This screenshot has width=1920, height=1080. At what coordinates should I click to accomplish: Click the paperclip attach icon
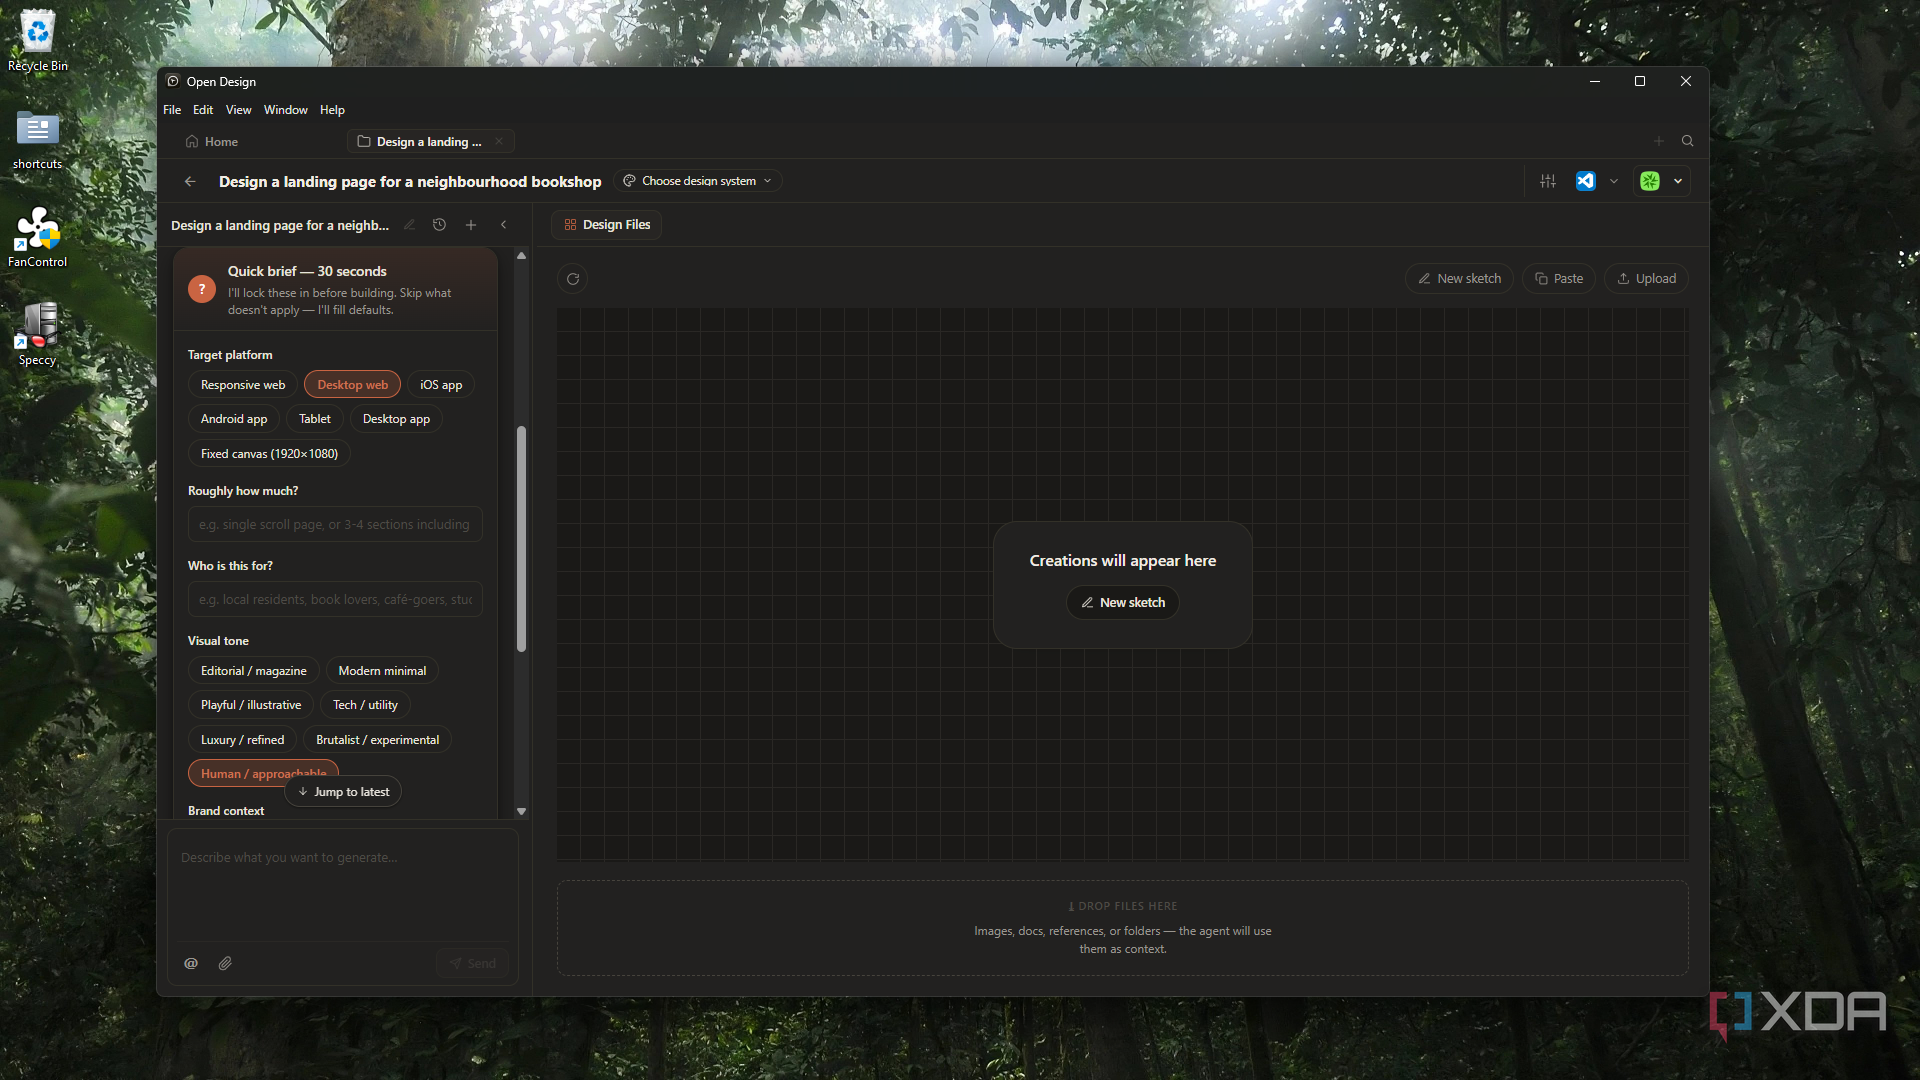click(225, 963)
